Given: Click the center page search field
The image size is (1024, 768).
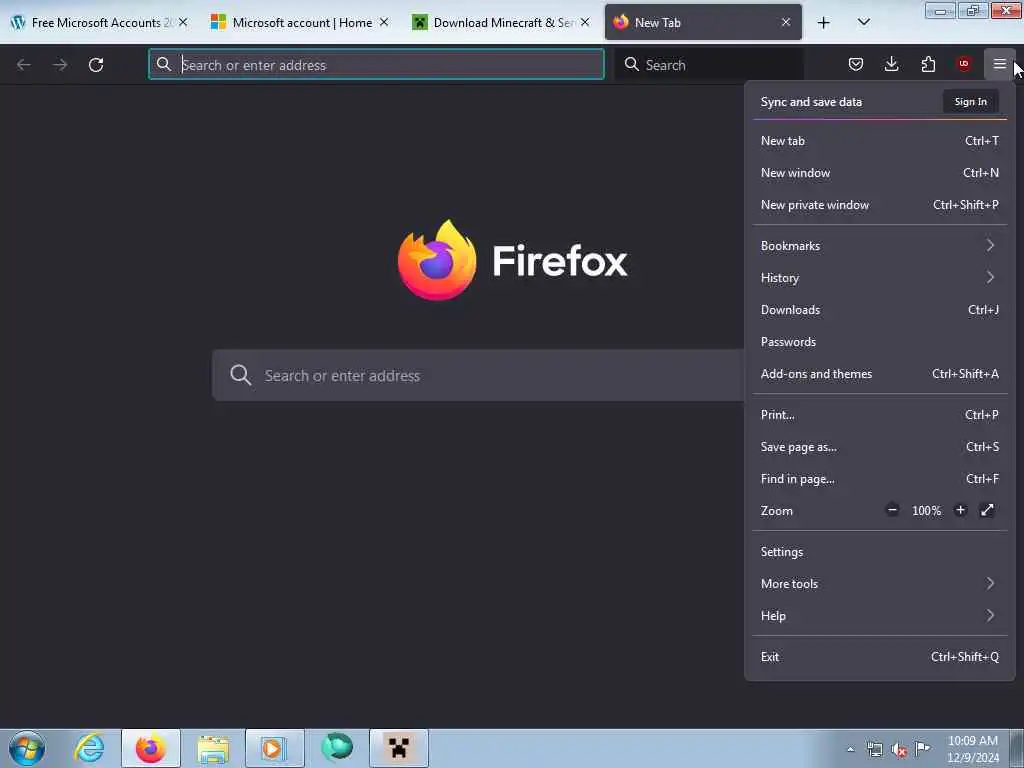Looking at the screenshot, I should tap(478, 376).
